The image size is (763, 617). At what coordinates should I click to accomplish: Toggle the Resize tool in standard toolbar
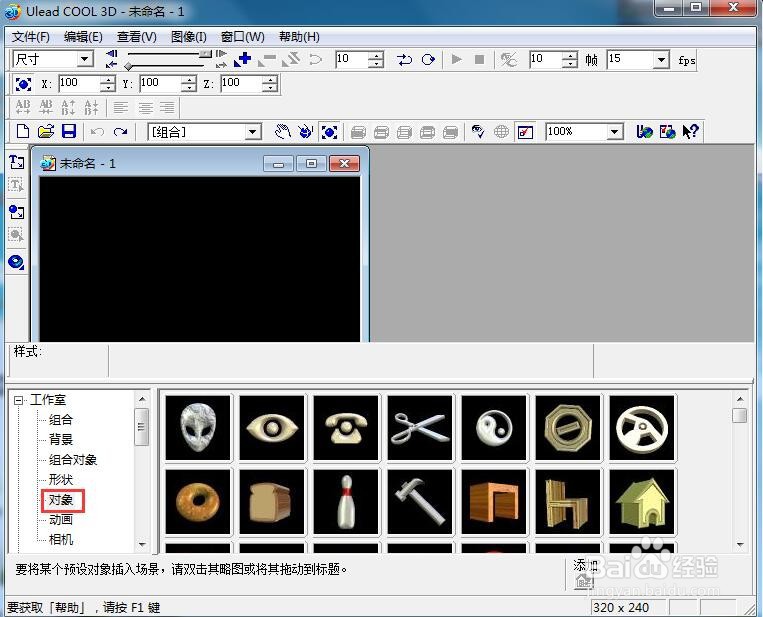[x=329, y=131]
